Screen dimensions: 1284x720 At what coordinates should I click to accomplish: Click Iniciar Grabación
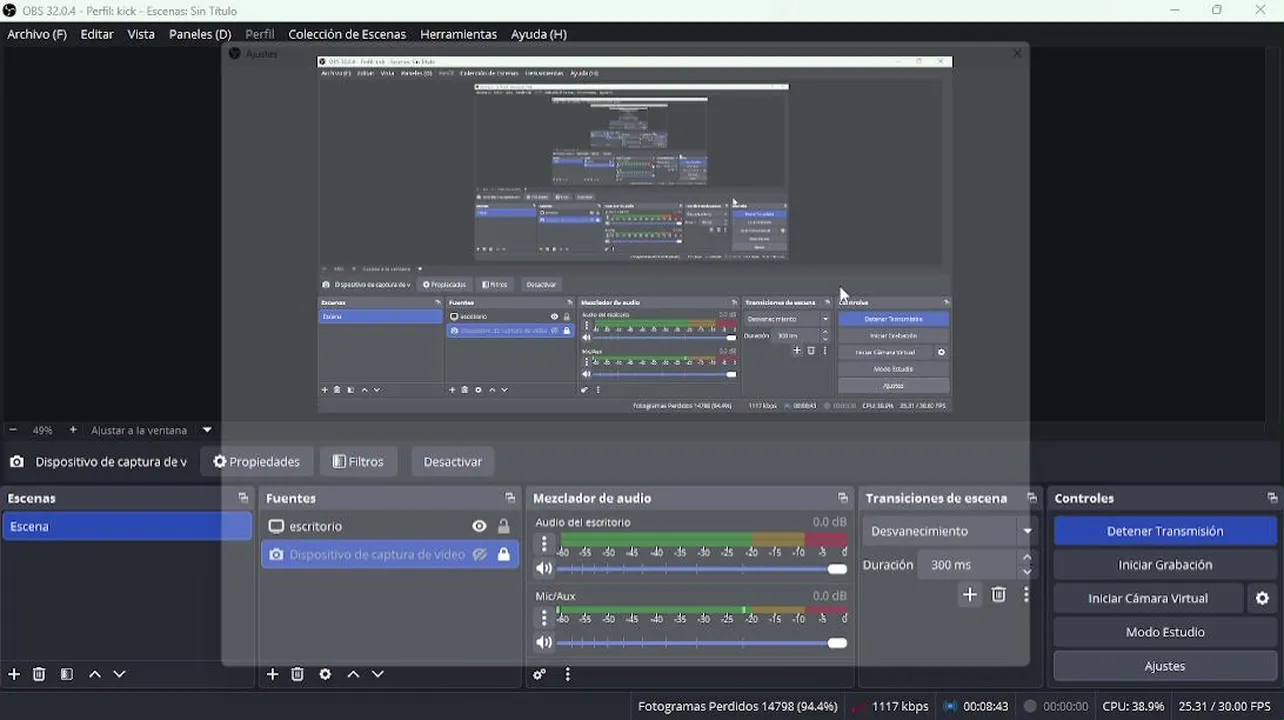tap(1165, 565)
